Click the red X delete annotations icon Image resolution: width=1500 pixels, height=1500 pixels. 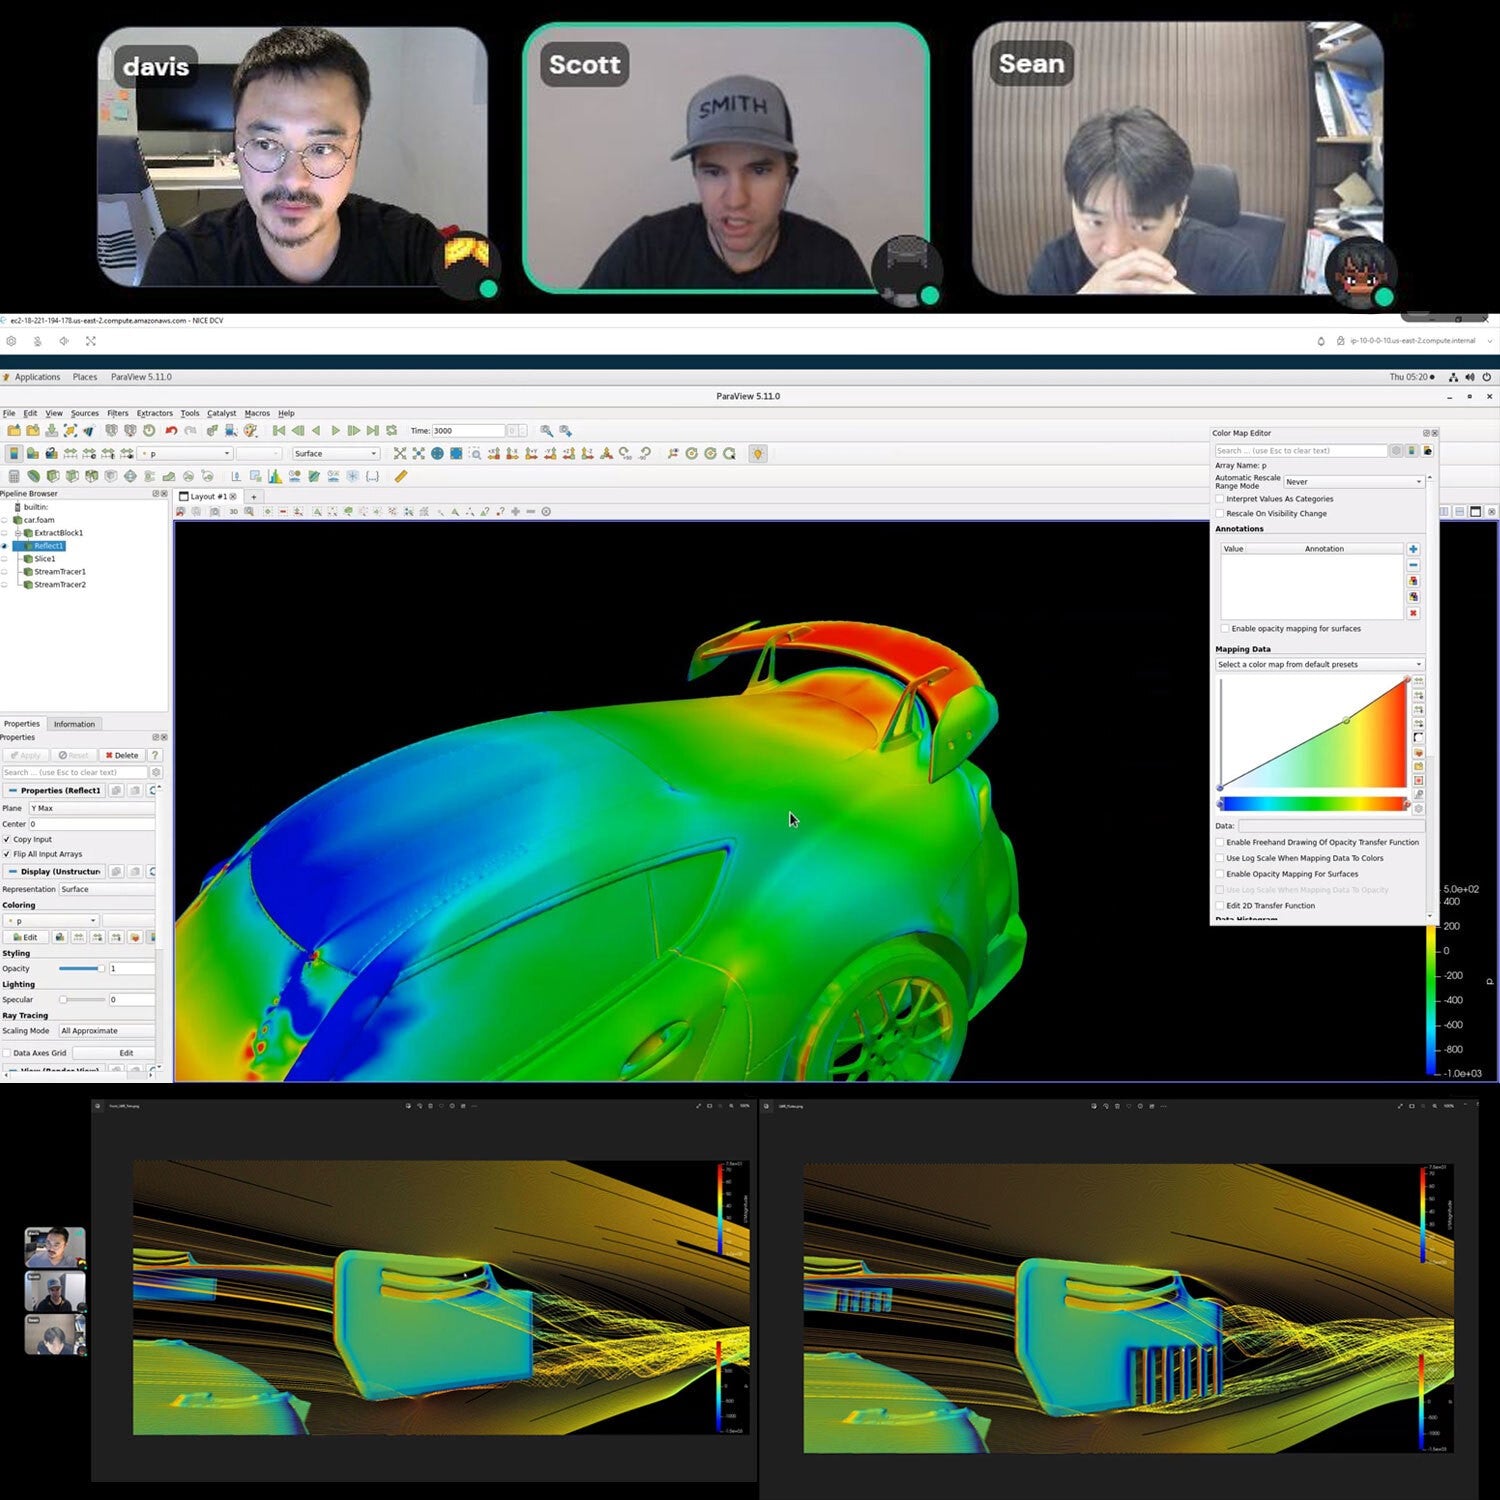1413,613
